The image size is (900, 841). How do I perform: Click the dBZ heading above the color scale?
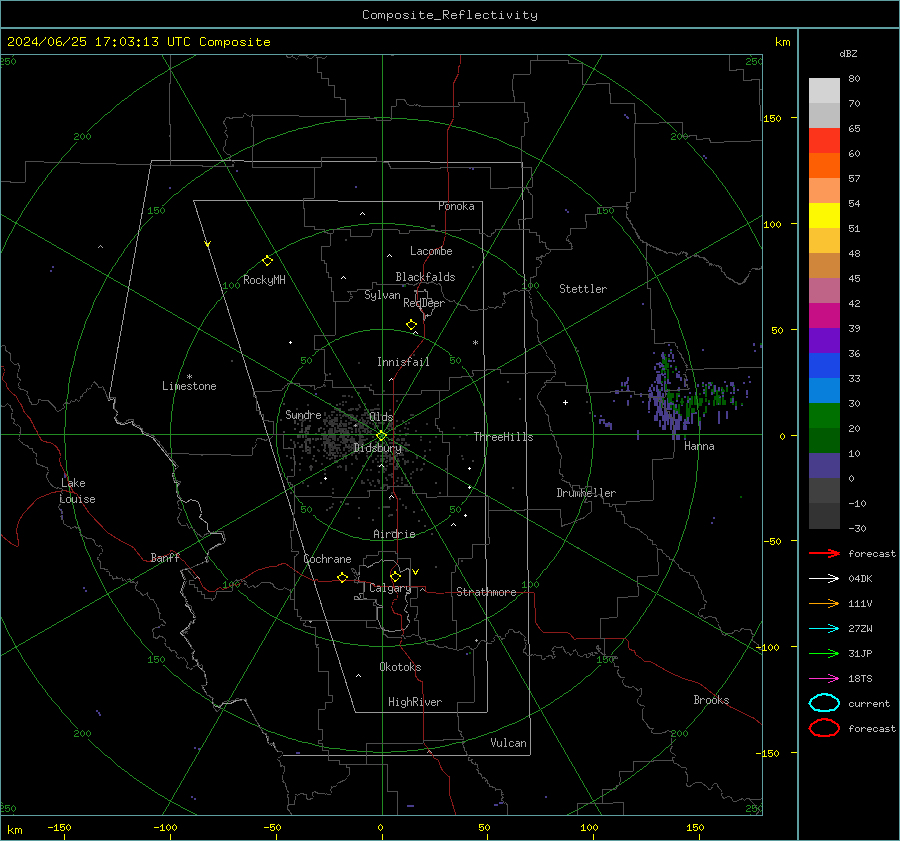tap(848, 53)
